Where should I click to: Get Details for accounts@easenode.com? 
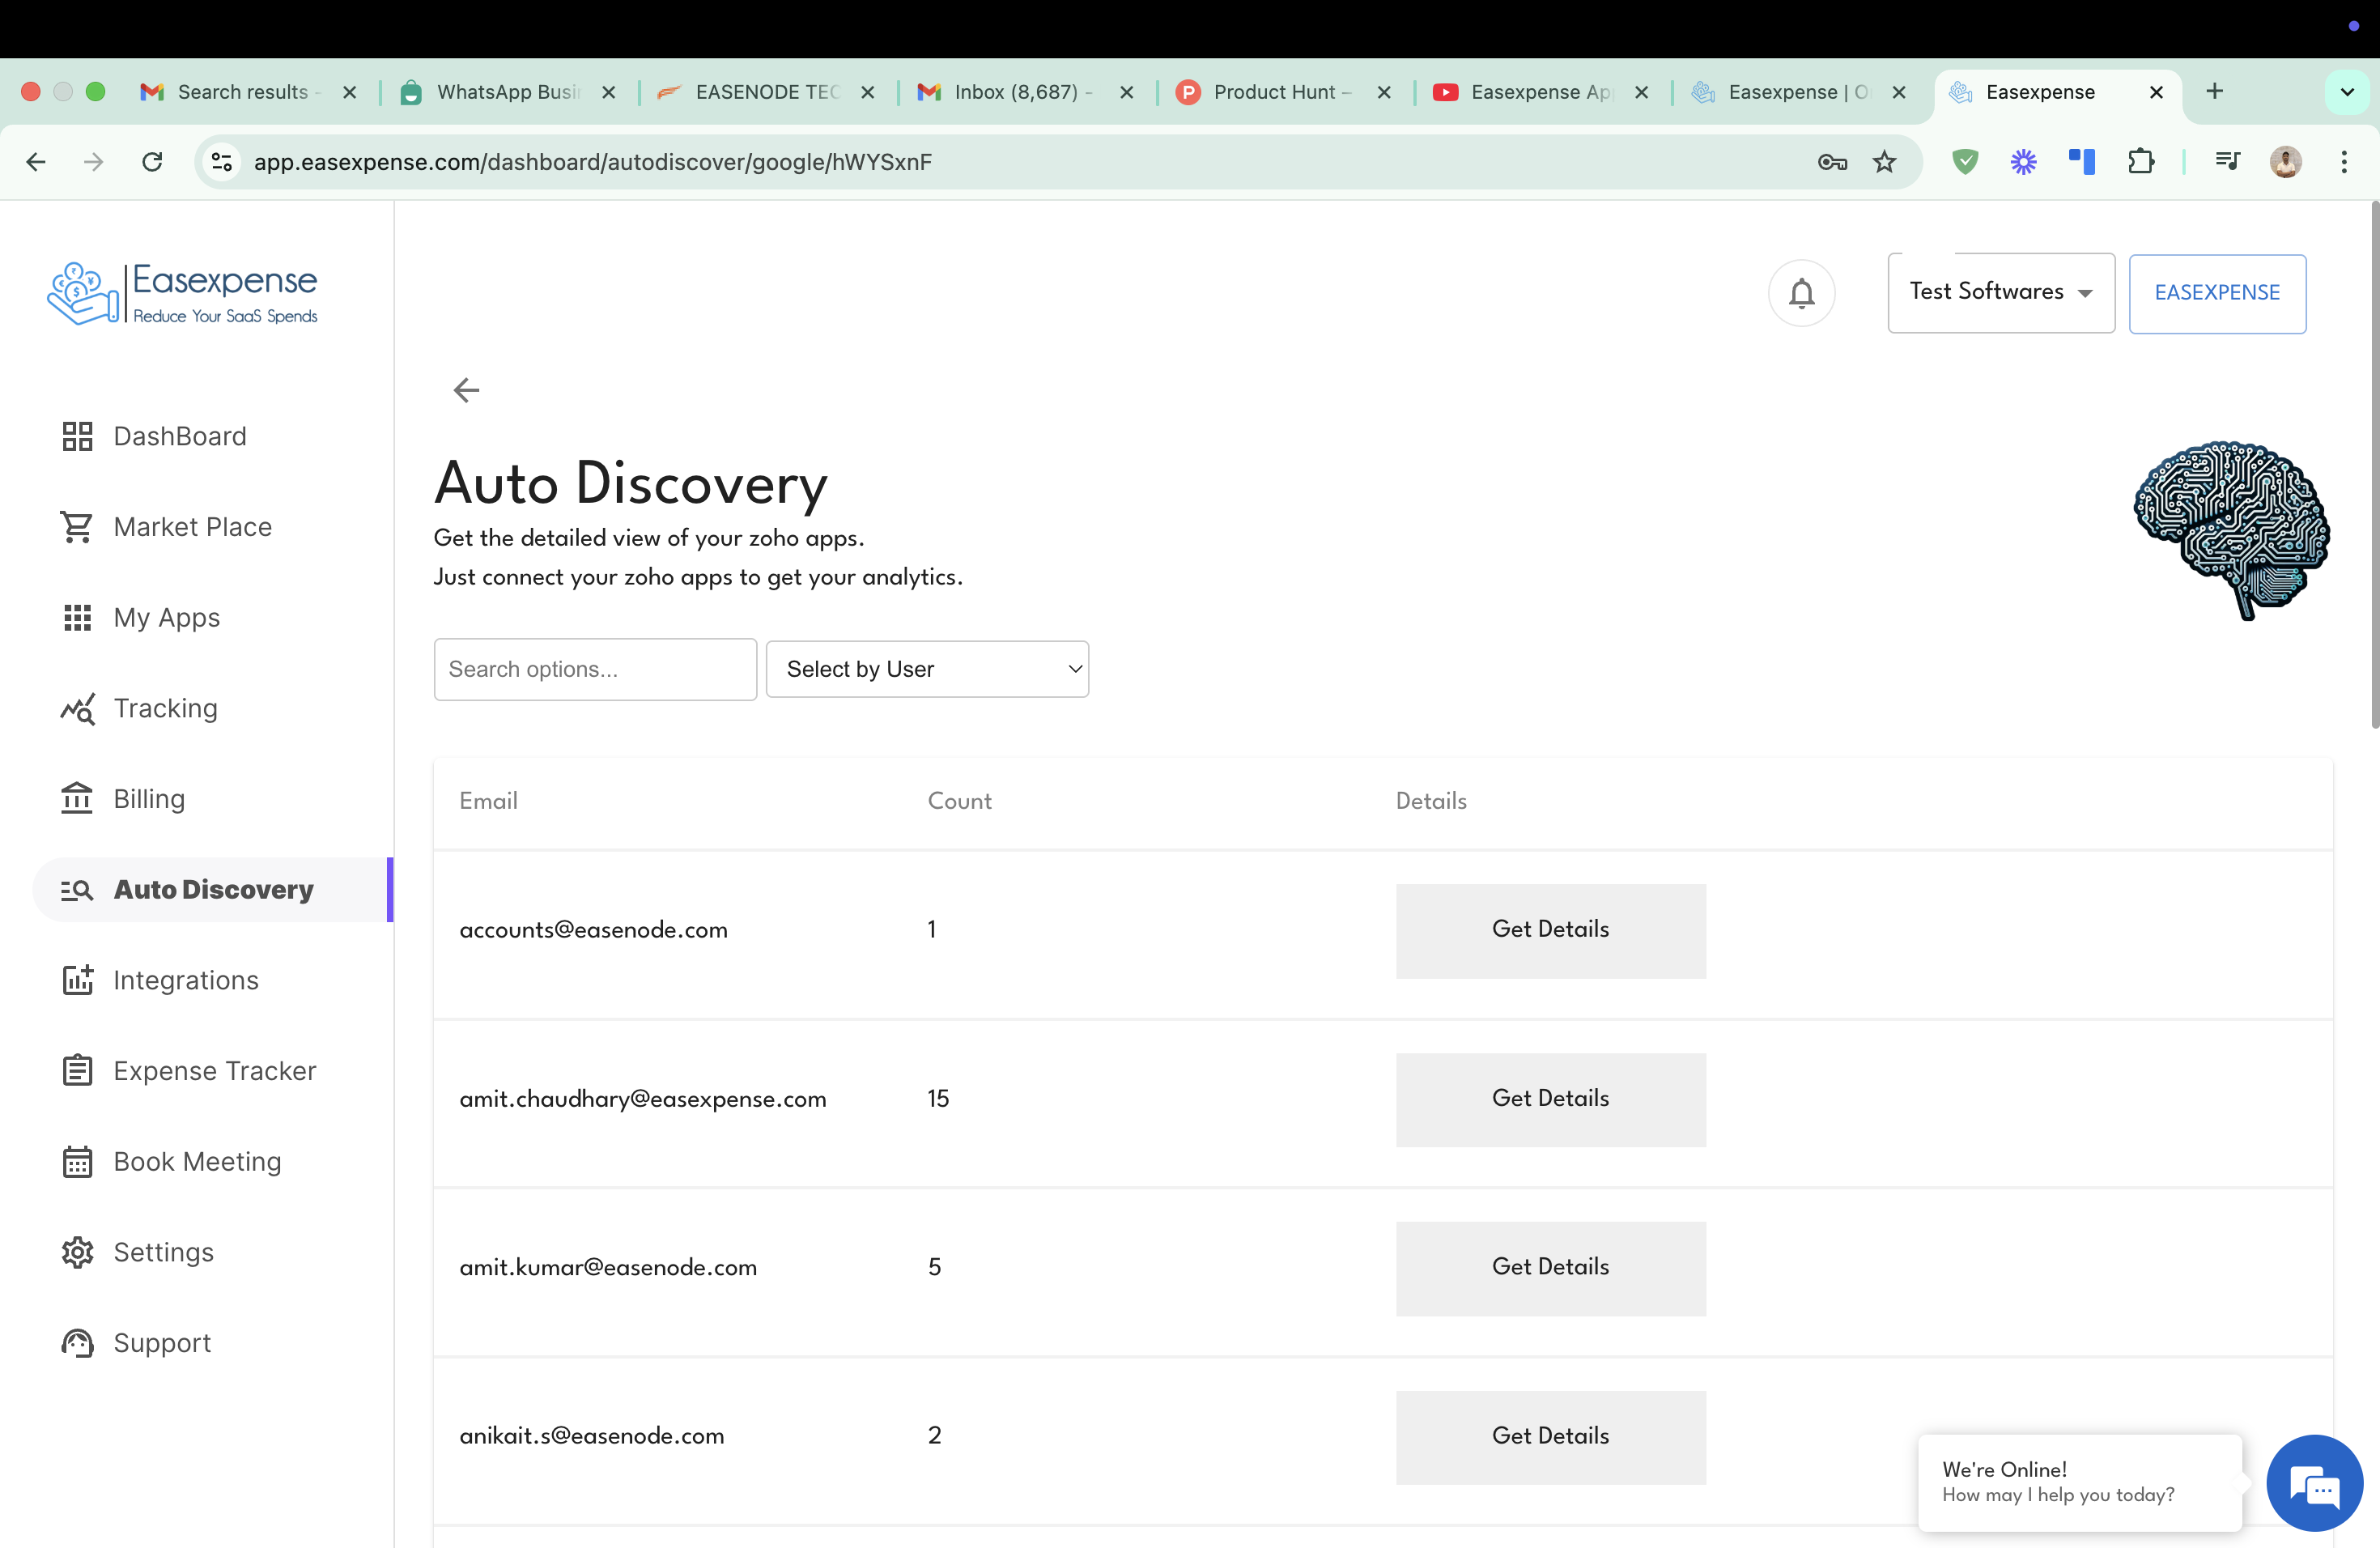pos(1550,930)
